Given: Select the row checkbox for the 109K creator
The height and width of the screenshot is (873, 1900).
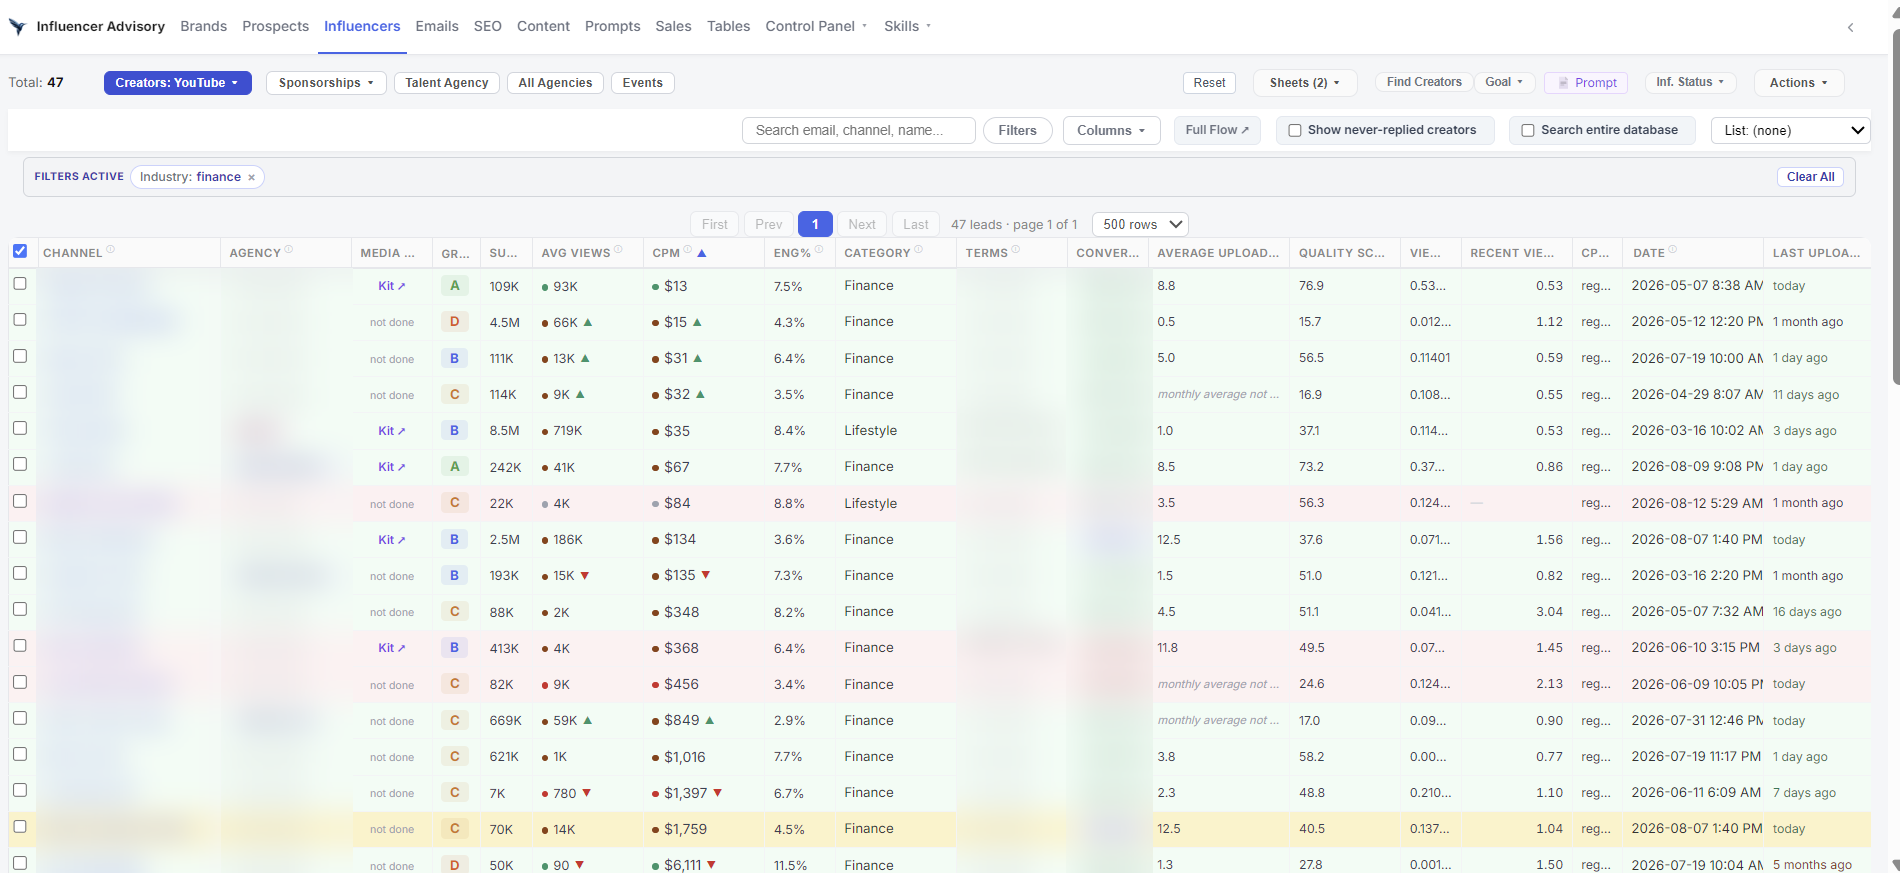Looking at the screenshot, I should [20, 284].
